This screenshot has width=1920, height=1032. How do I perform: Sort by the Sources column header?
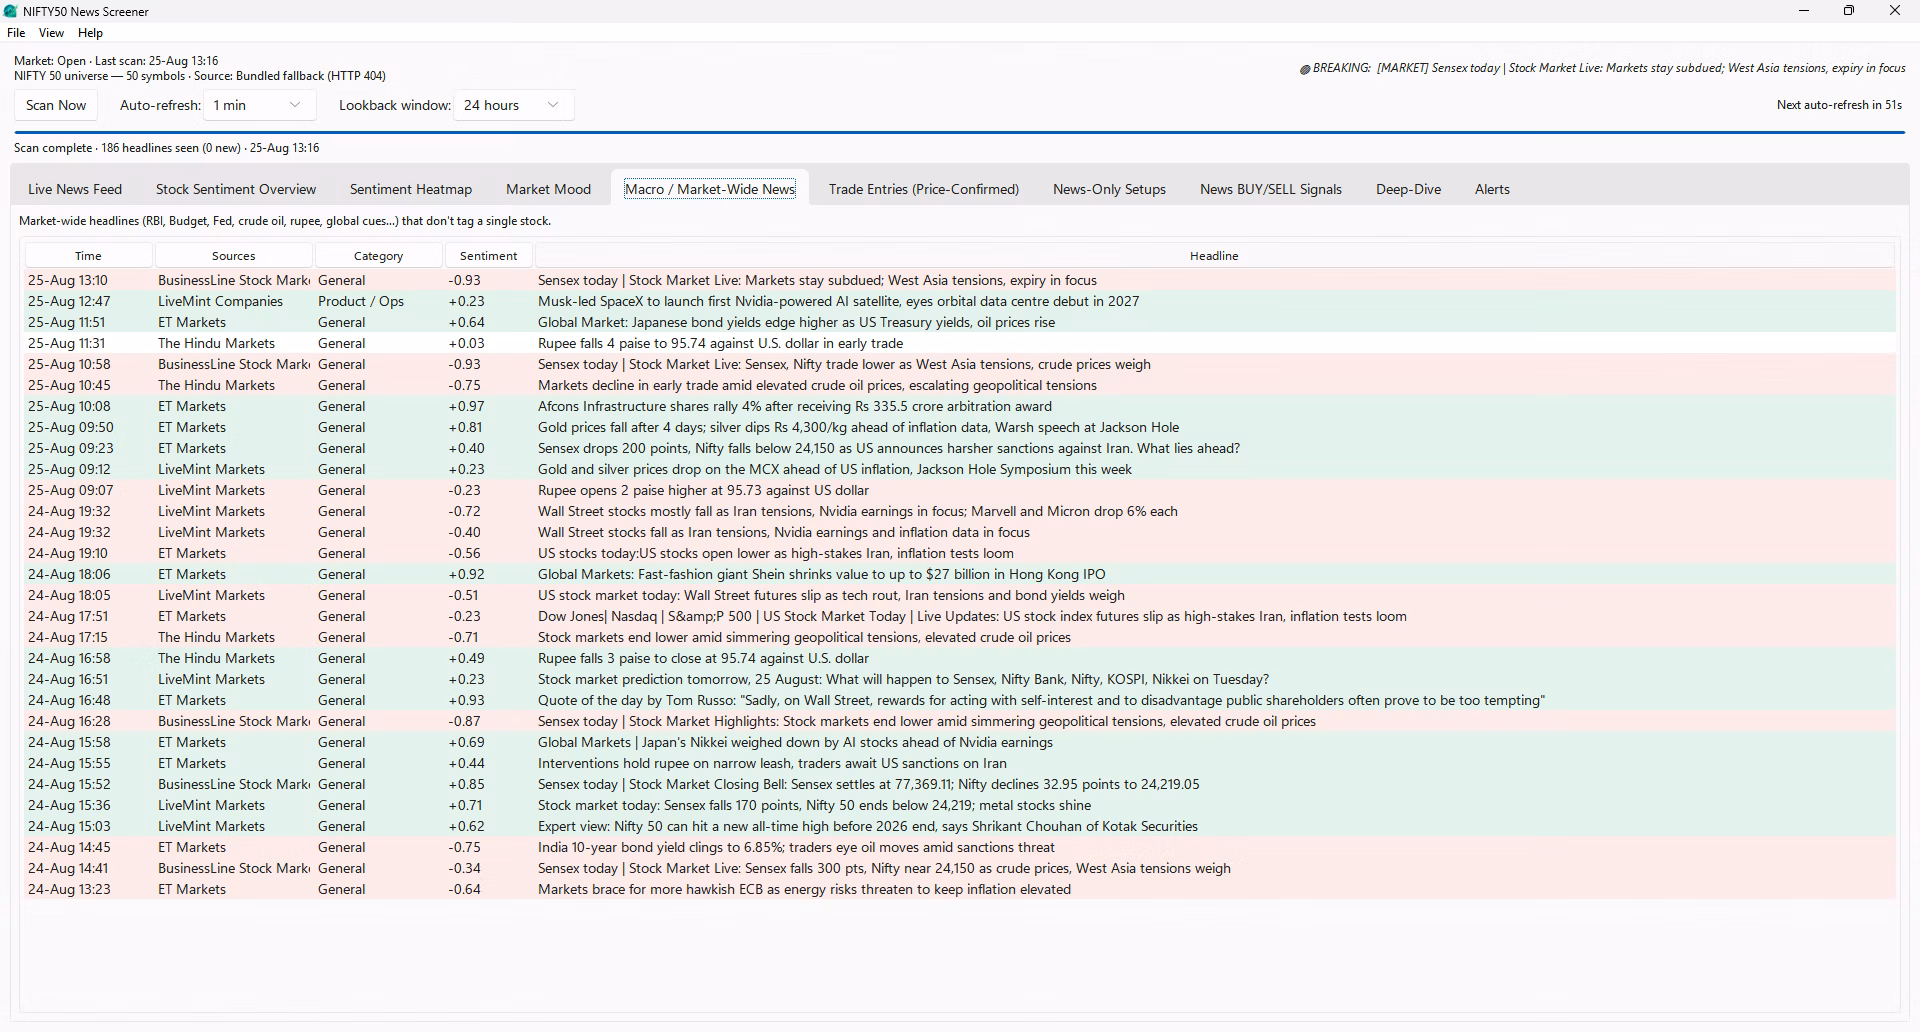click(x=234, y=256)
